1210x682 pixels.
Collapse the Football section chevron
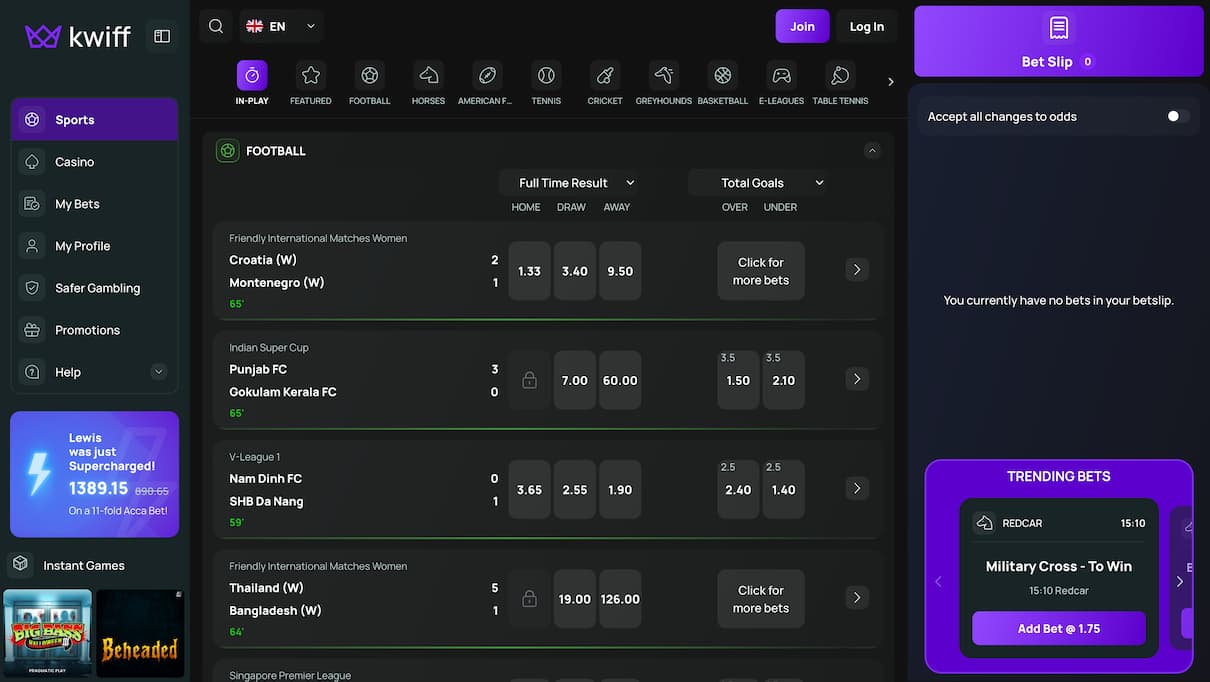(x=871, y=149)
